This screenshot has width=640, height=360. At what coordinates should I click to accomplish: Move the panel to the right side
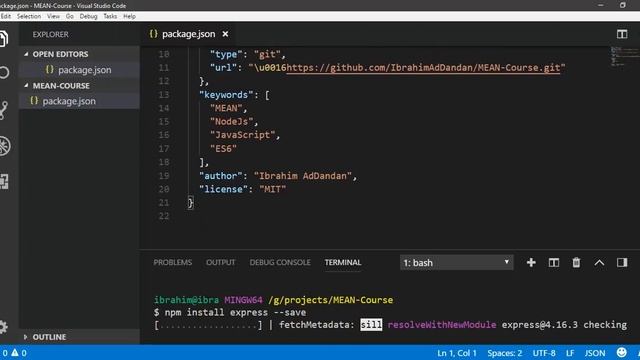pos(622,262)
